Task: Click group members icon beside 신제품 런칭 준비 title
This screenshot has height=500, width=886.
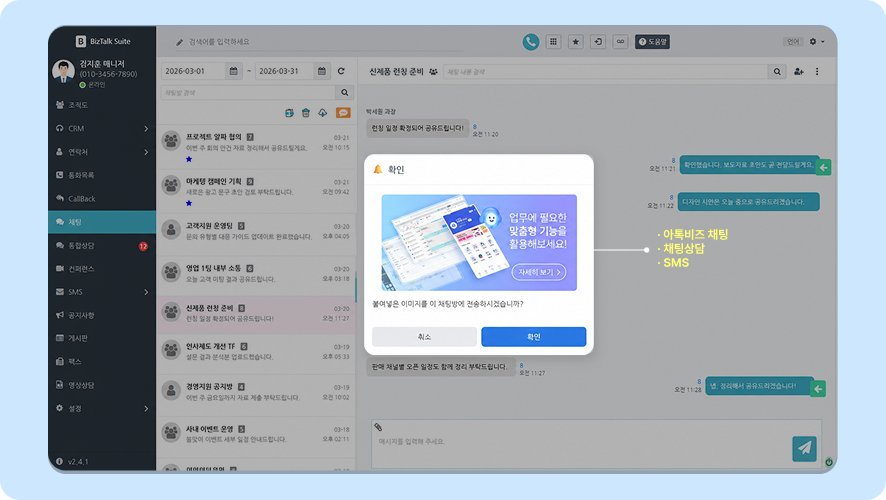Action: 433,72
